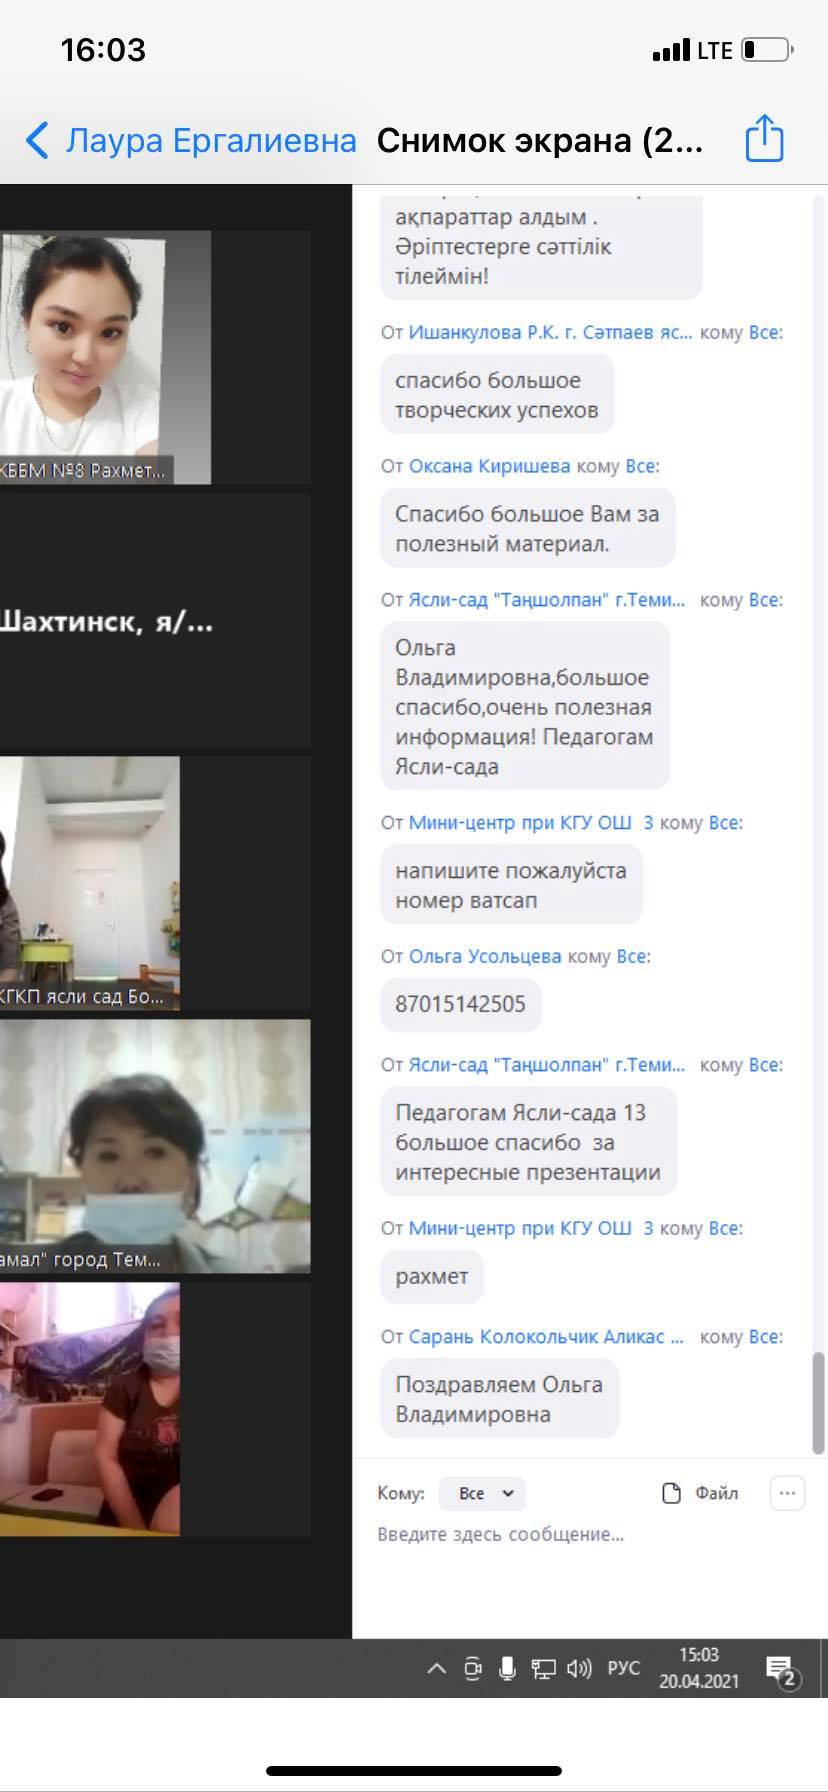Select the phone number message 87015142505
The image size is (828, 1792).
pos(460,1004)
